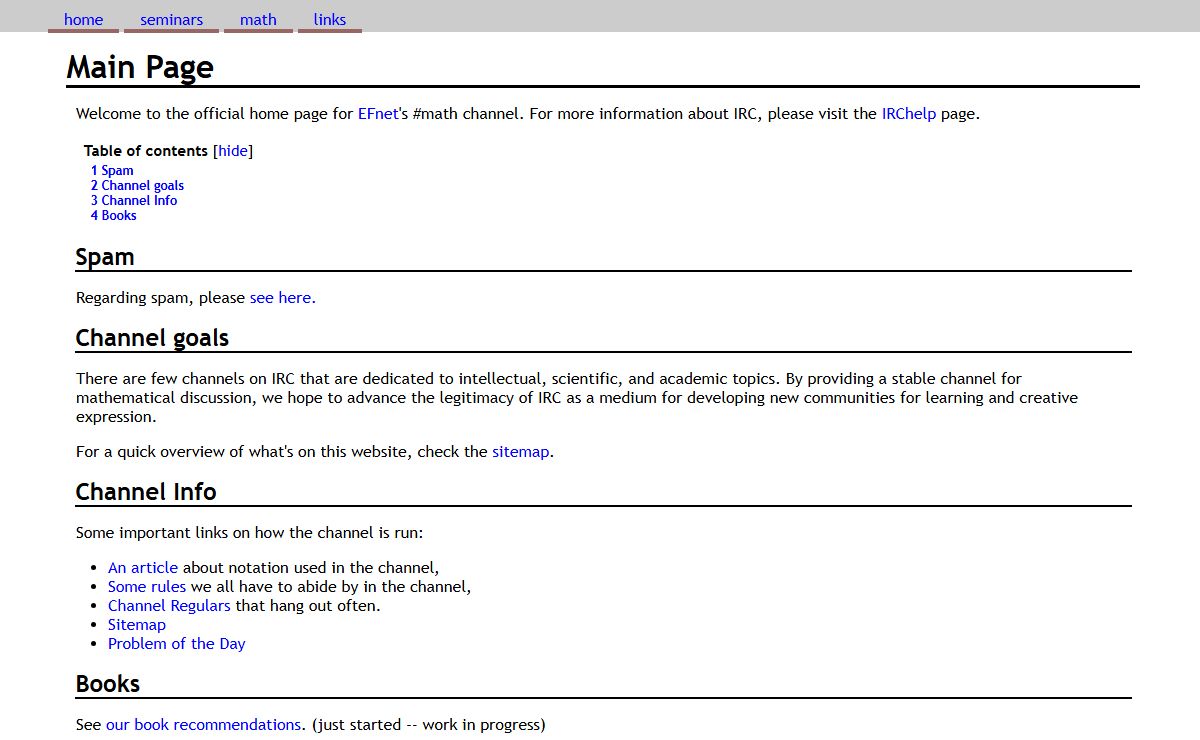This screenshot has width=1200, height=740.
Task: Click the 'Table of contents' label
Action: point(146,151)
